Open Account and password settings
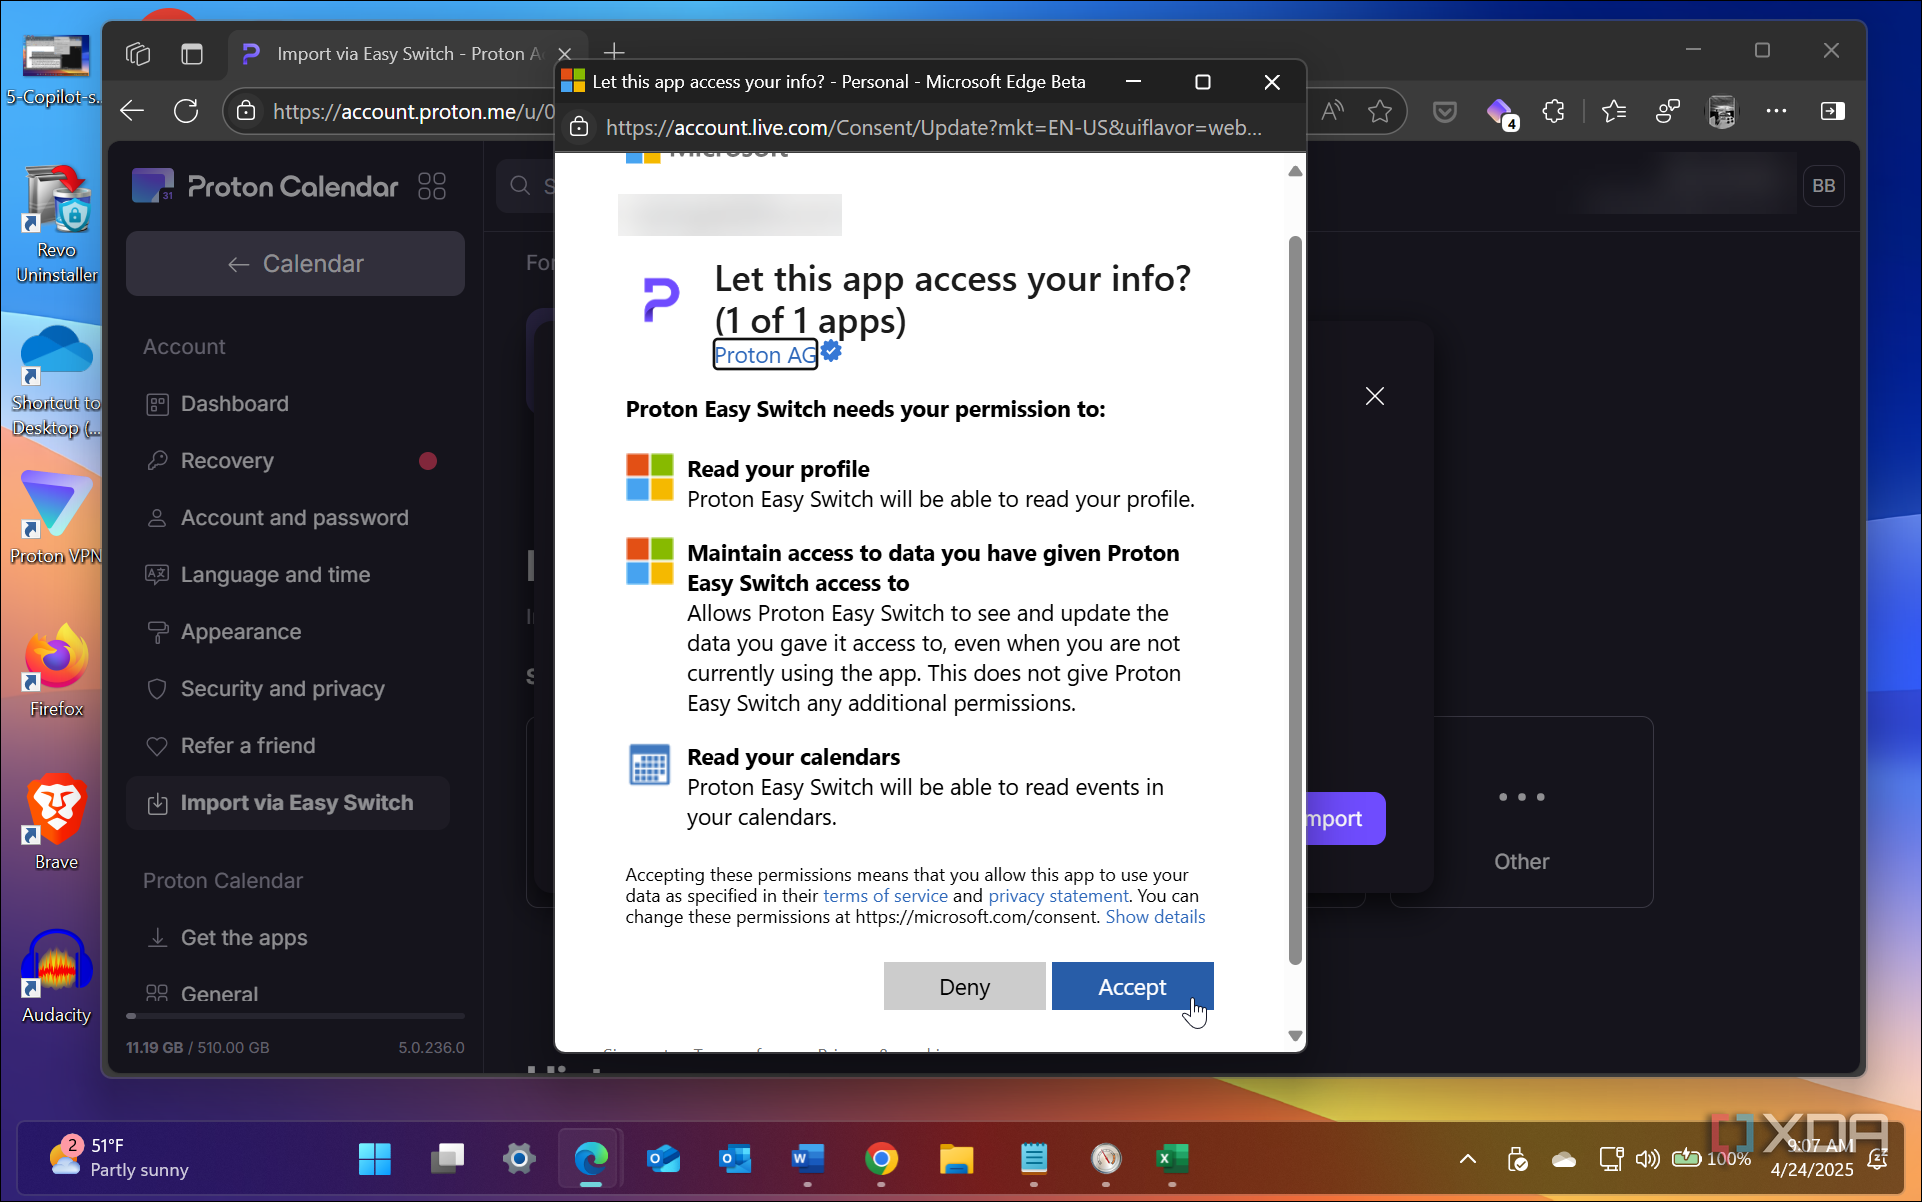The width and height of the screenshot is (1922, 1202). coord(294,518)
